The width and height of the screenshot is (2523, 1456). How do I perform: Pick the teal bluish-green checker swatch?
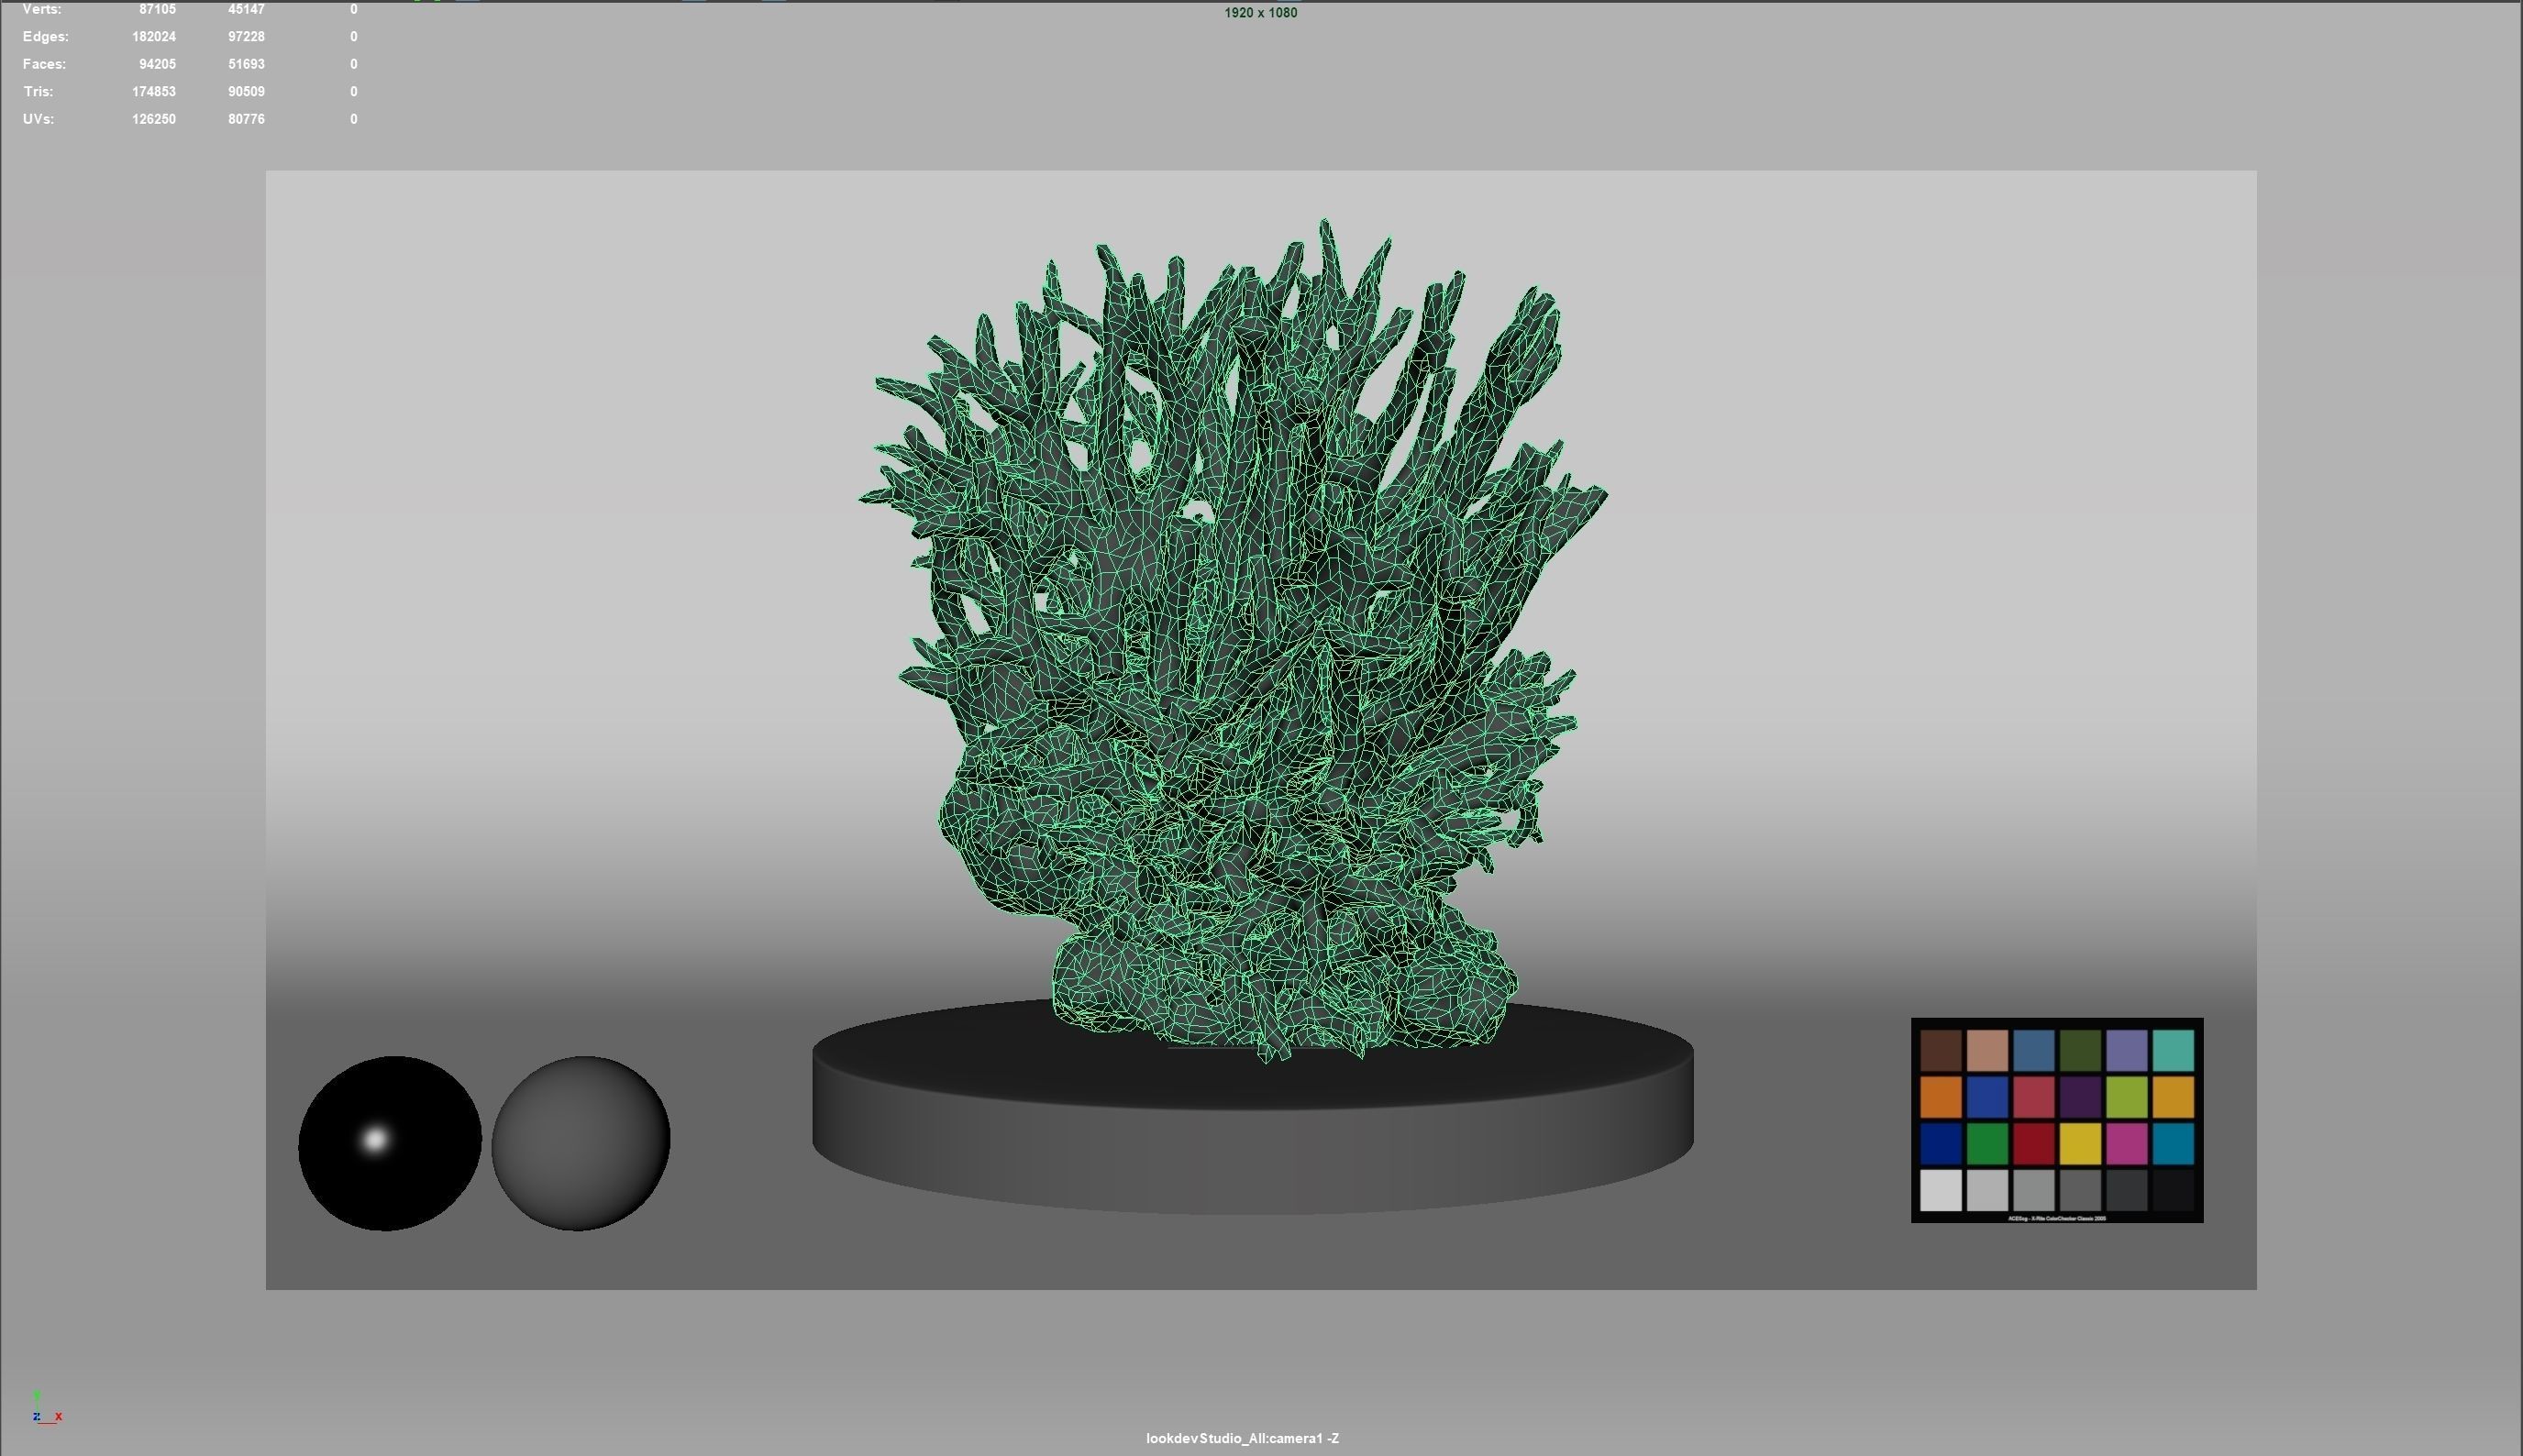coord(2173,1051)
